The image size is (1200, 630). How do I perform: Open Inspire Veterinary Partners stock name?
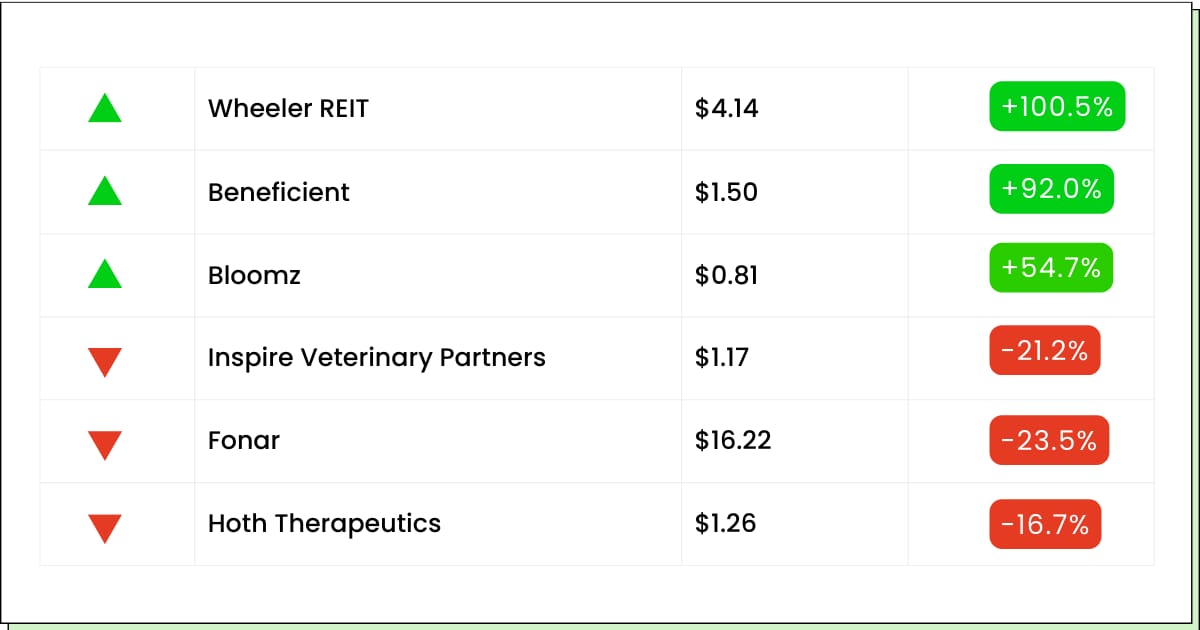pyautogui.click(x=377, y=358)
